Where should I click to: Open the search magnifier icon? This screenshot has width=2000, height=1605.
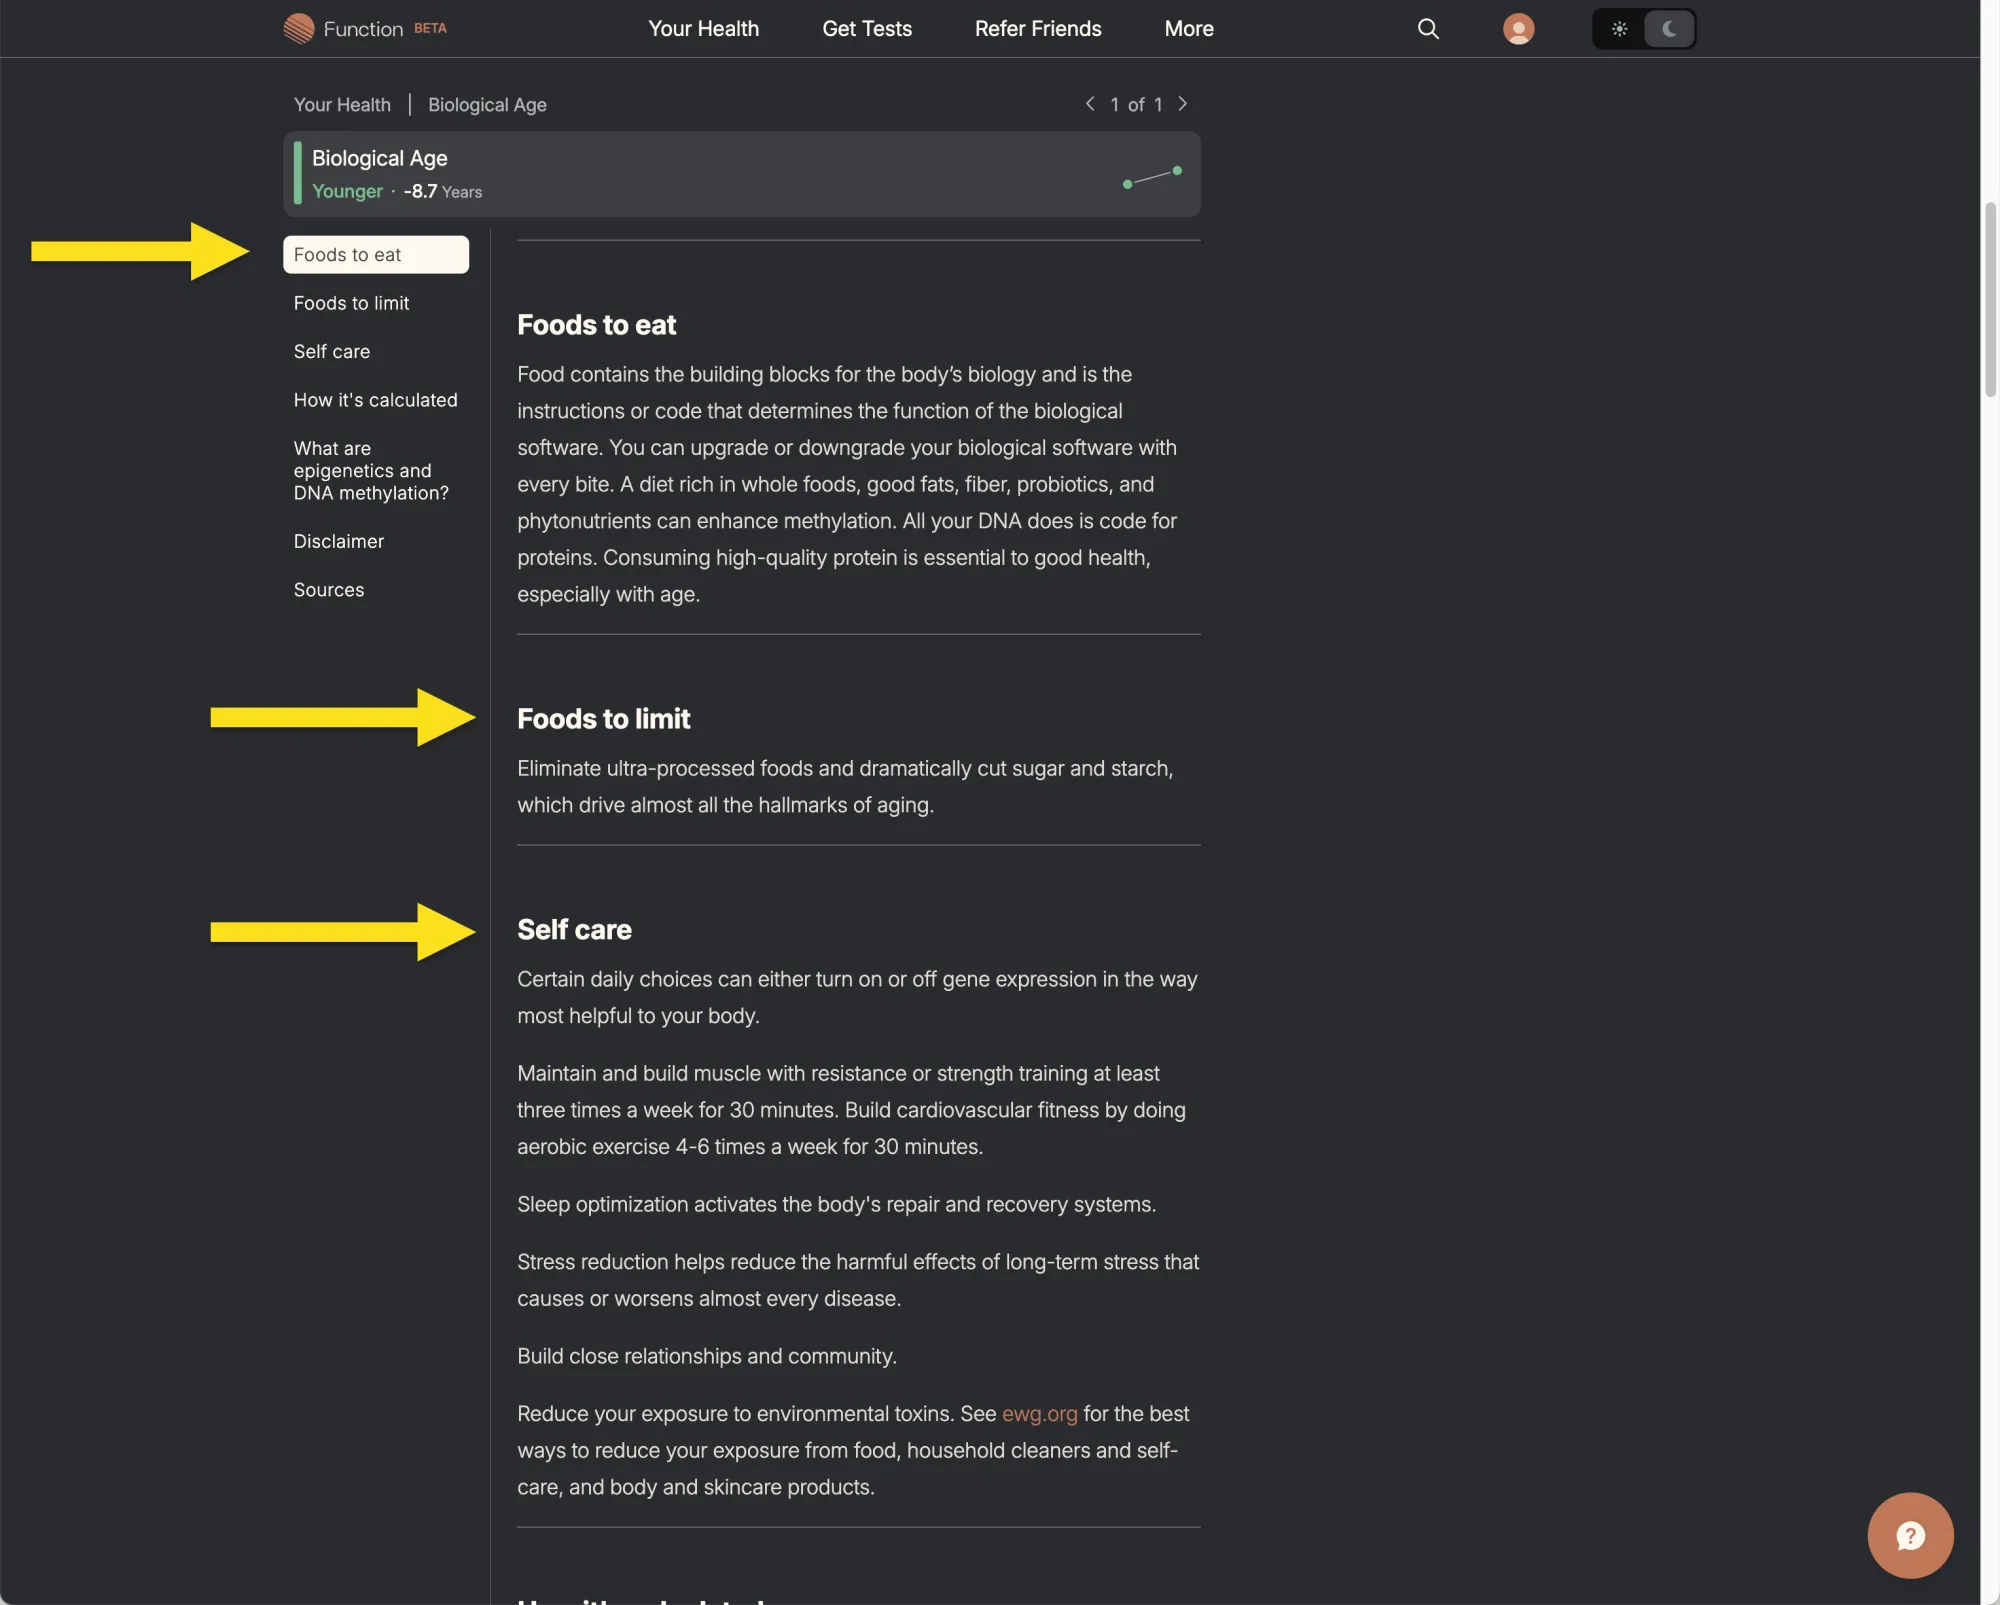click(1428, 28)
